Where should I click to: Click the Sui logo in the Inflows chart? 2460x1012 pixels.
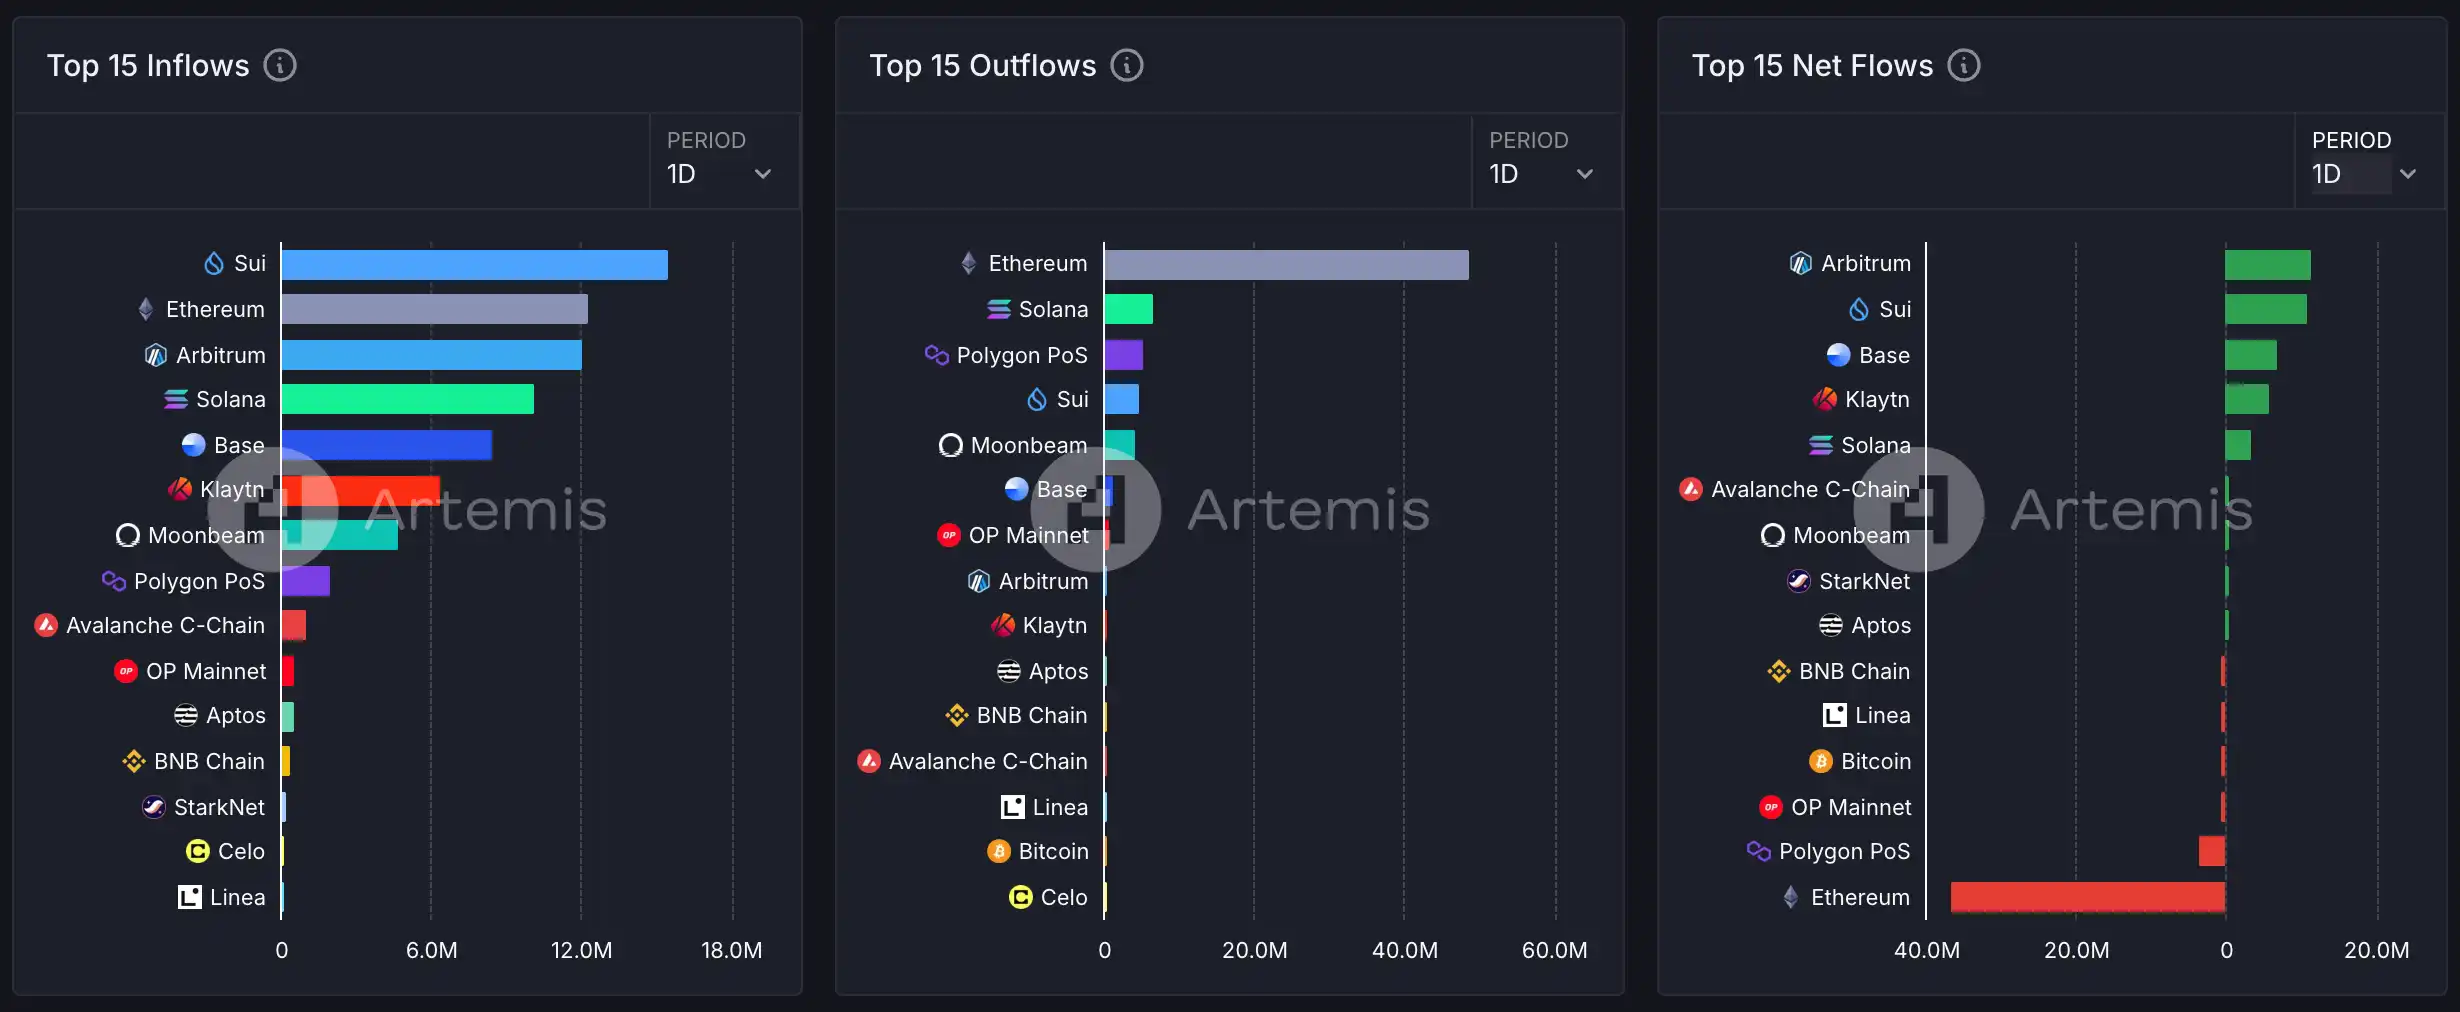tap(214, 264)
